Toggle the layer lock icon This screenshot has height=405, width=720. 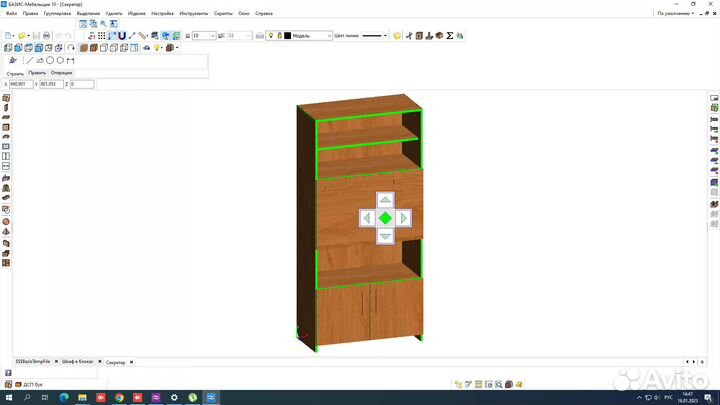(278, 36)
